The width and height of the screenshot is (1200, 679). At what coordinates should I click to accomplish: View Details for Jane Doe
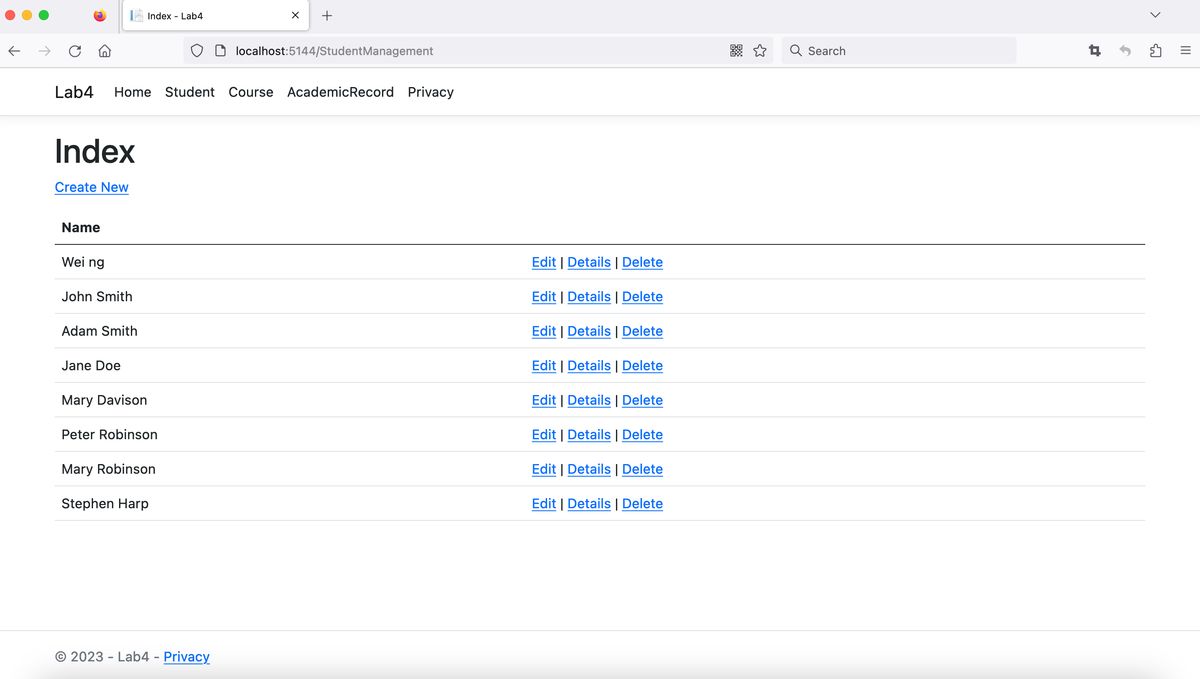click(589, 366)
